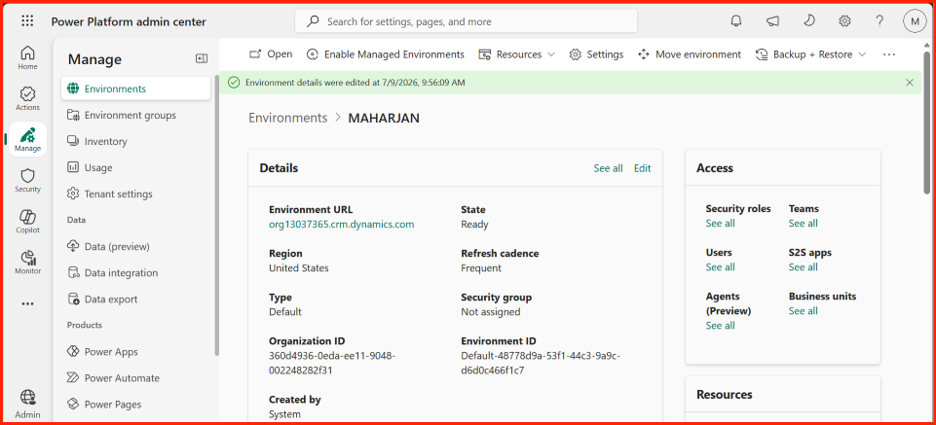The height and width of the screenshot is (425, 936).
Task: Collapse the Manage navigation pane
Action: click(202, 58)
